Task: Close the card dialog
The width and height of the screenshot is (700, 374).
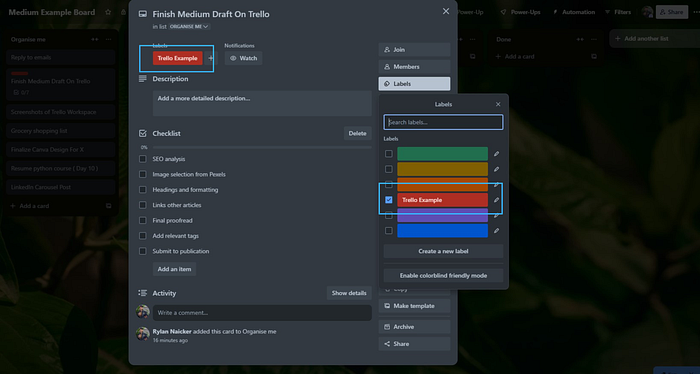Action: pos(446,12)
